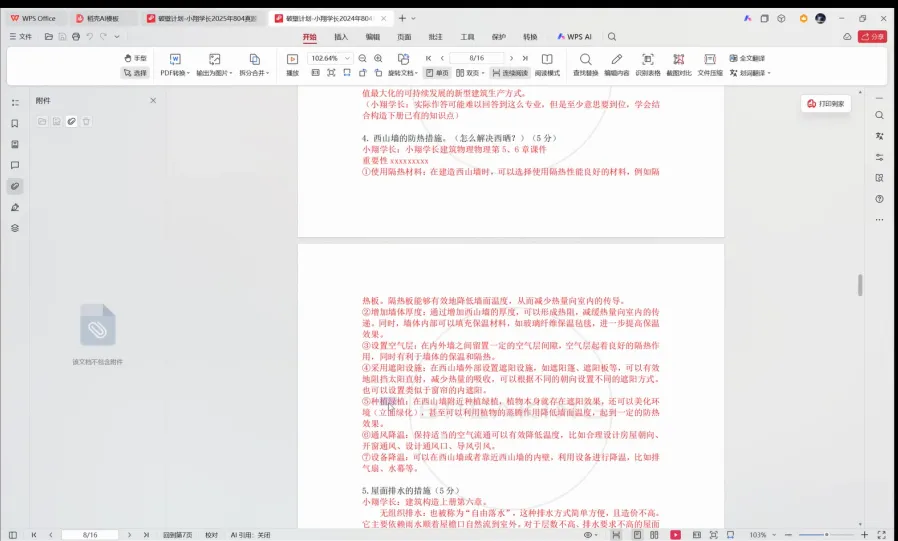Viewport: 898px width, 541px height.
Task: Open signature pen panel in left sidebar
Action: 15,207
